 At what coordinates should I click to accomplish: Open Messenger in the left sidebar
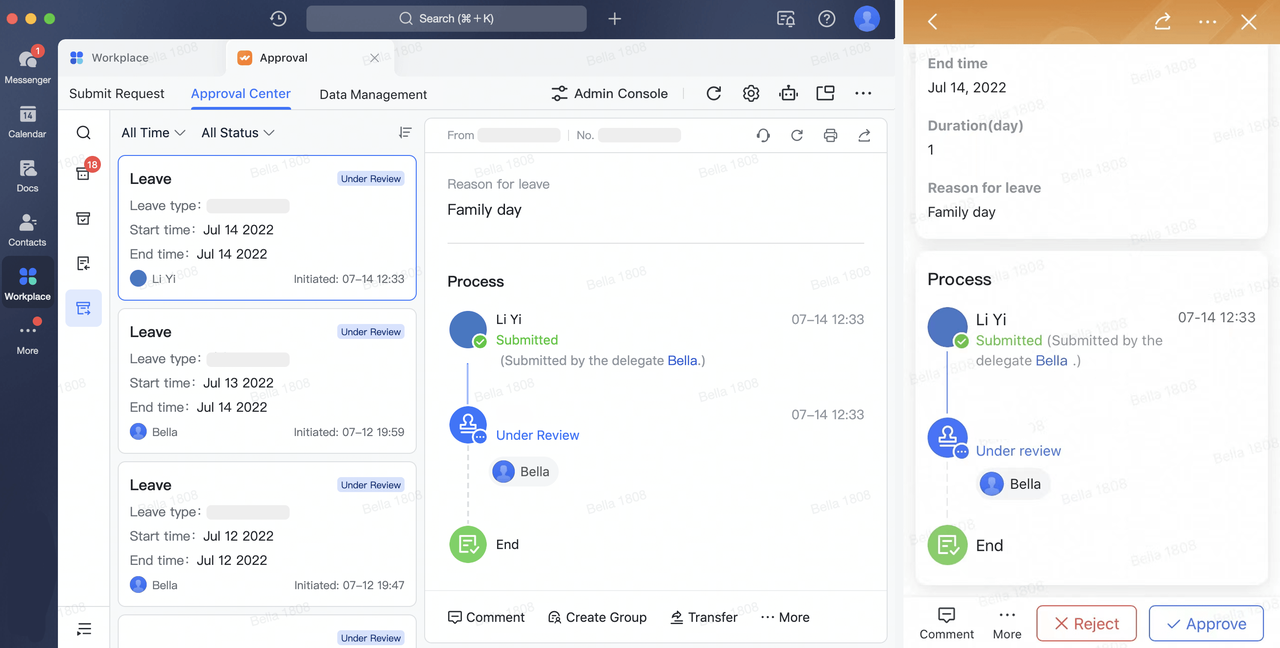[27, 66]
